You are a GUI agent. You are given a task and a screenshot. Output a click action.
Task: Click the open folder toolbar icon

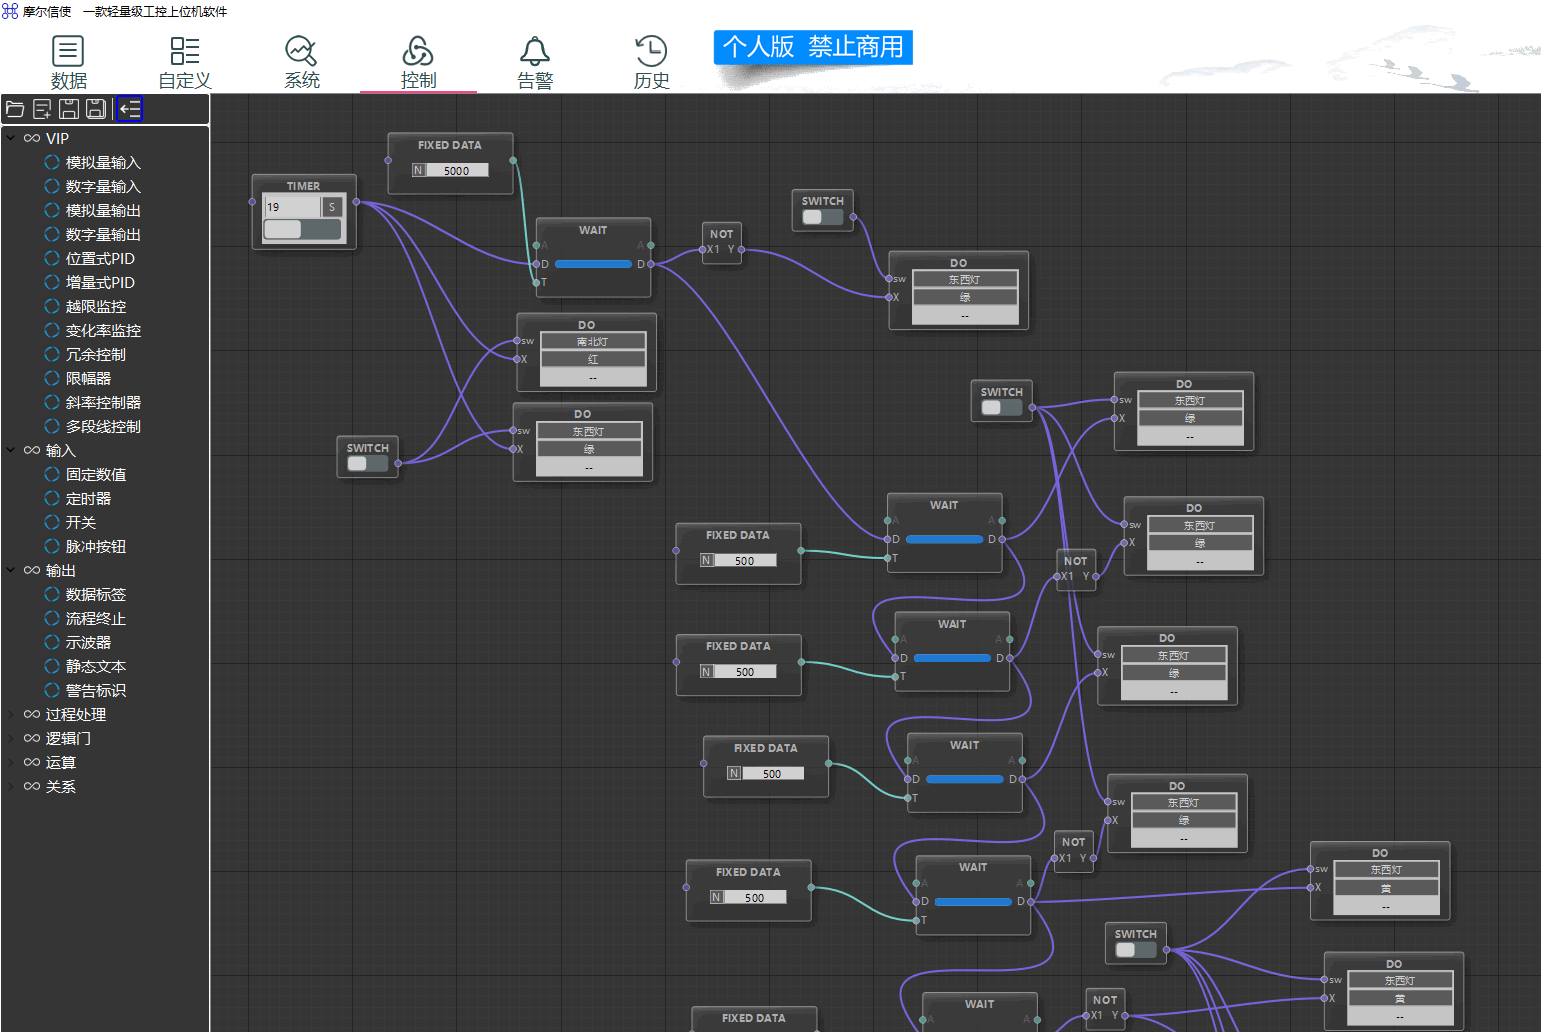(x=15, y=109)
